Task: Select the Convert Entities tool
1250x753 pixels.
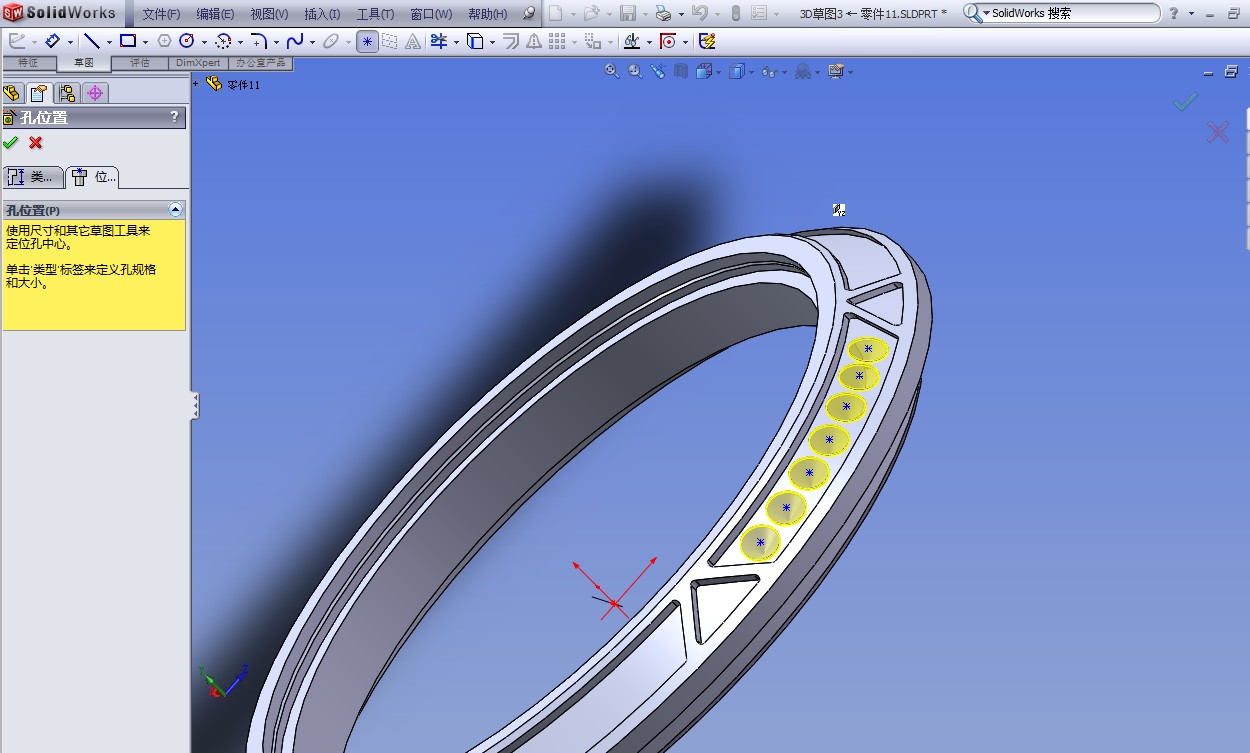Action: tap(476, 41)
